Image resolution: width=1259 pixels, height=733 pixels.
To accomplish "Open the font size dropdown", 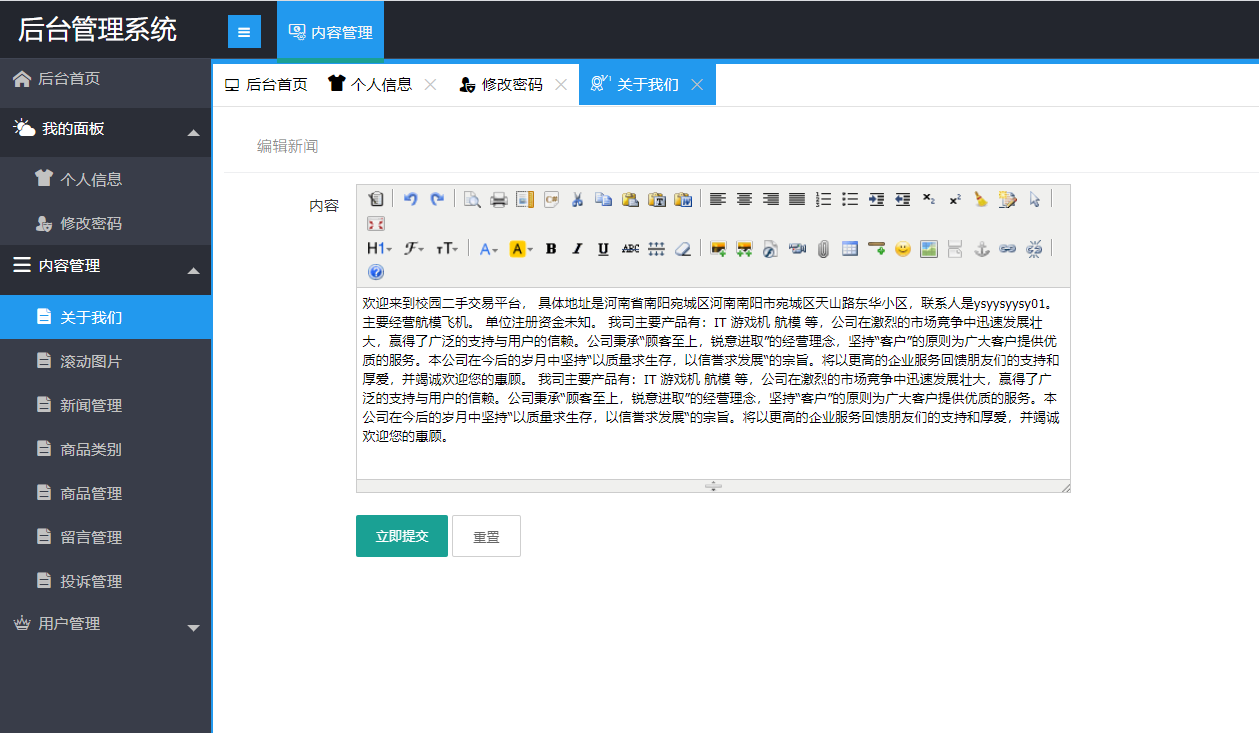I will click(x=447, y=249).
